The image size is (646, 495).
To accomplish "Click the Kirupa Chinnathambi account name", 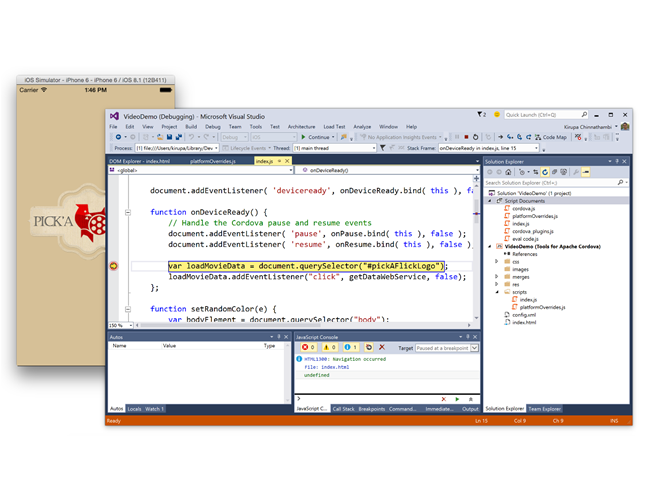I will tap(588, 127).
